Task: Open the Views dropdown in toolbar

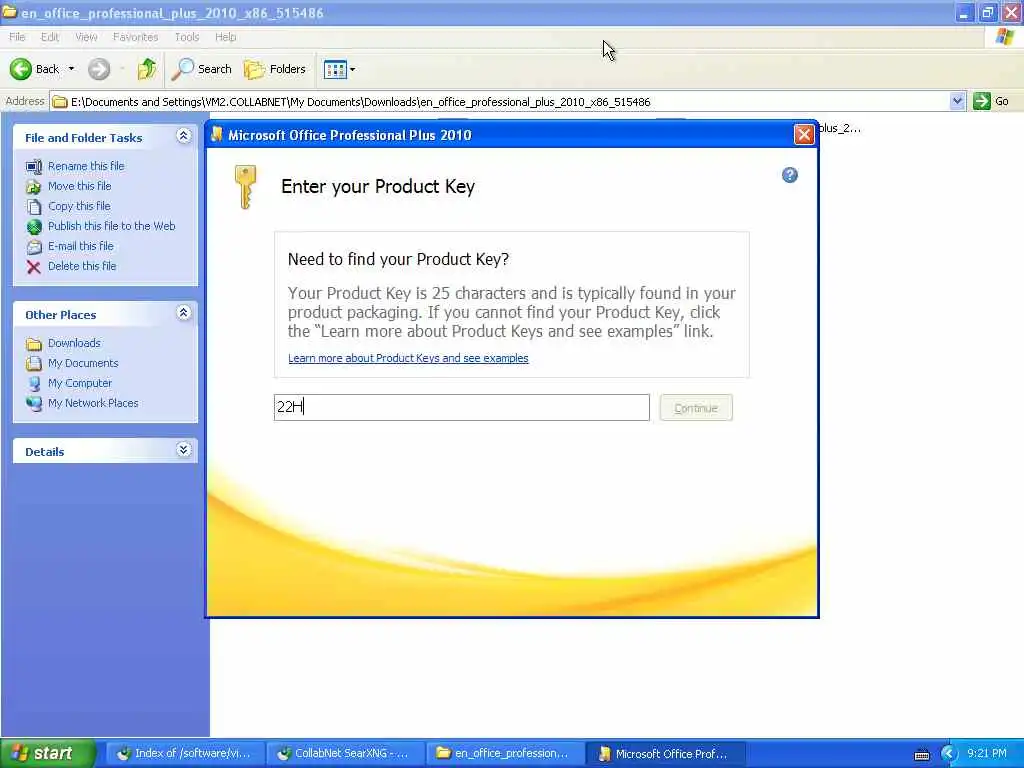Action: pyautogui.click(x=340, y=69)
